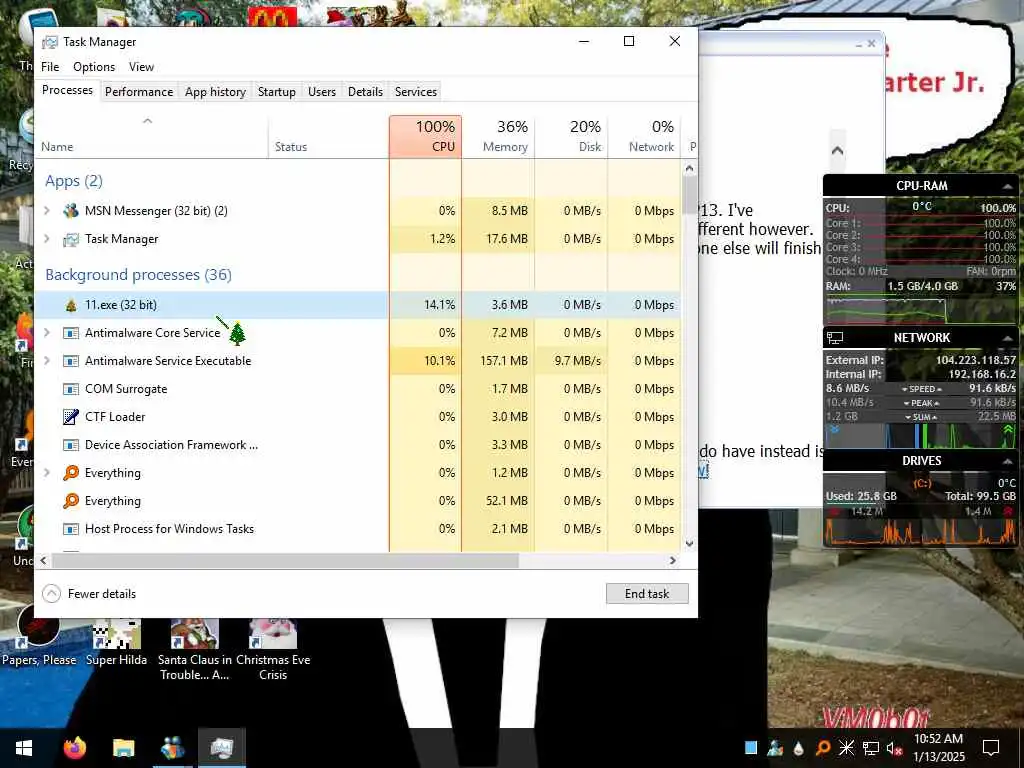
Task: Sort processes by CPU column
Action: tap(426, 136)
